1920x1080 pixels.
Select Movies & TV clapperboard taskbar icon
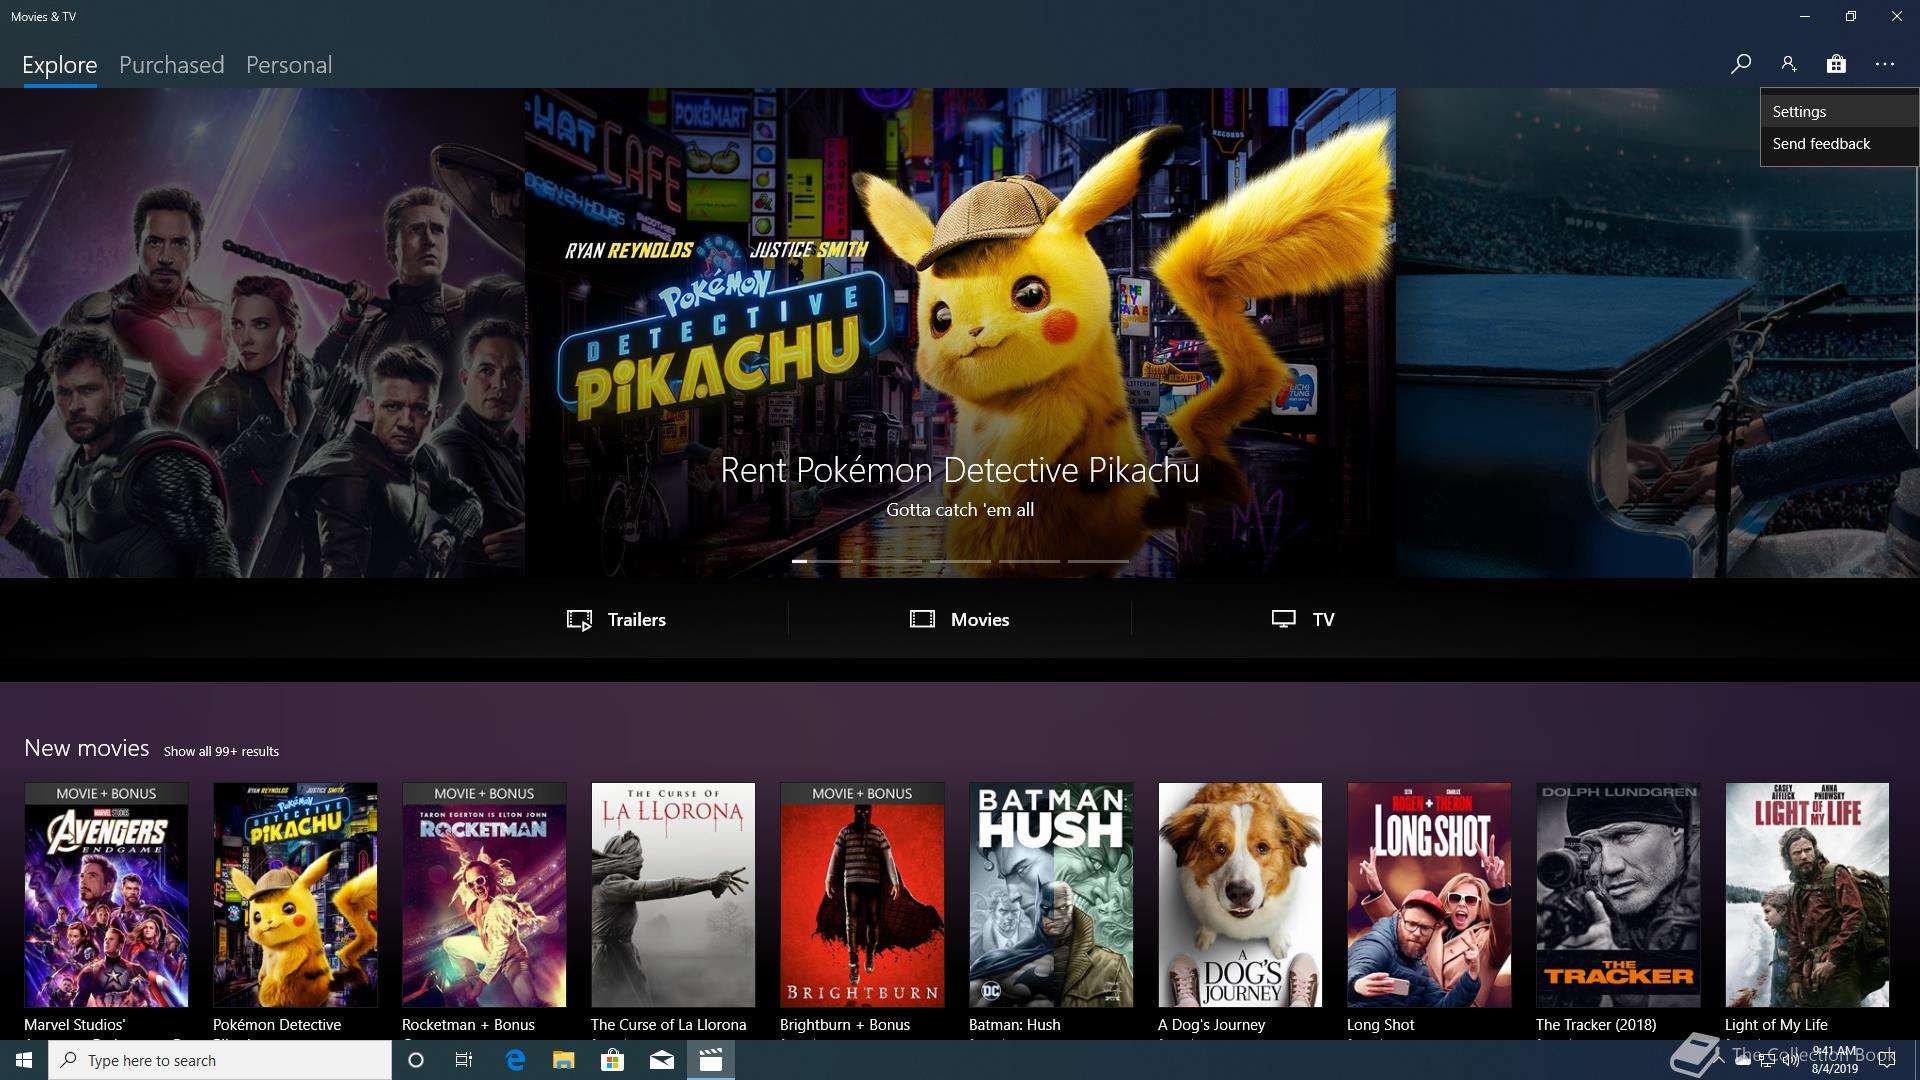point(711,1060)
